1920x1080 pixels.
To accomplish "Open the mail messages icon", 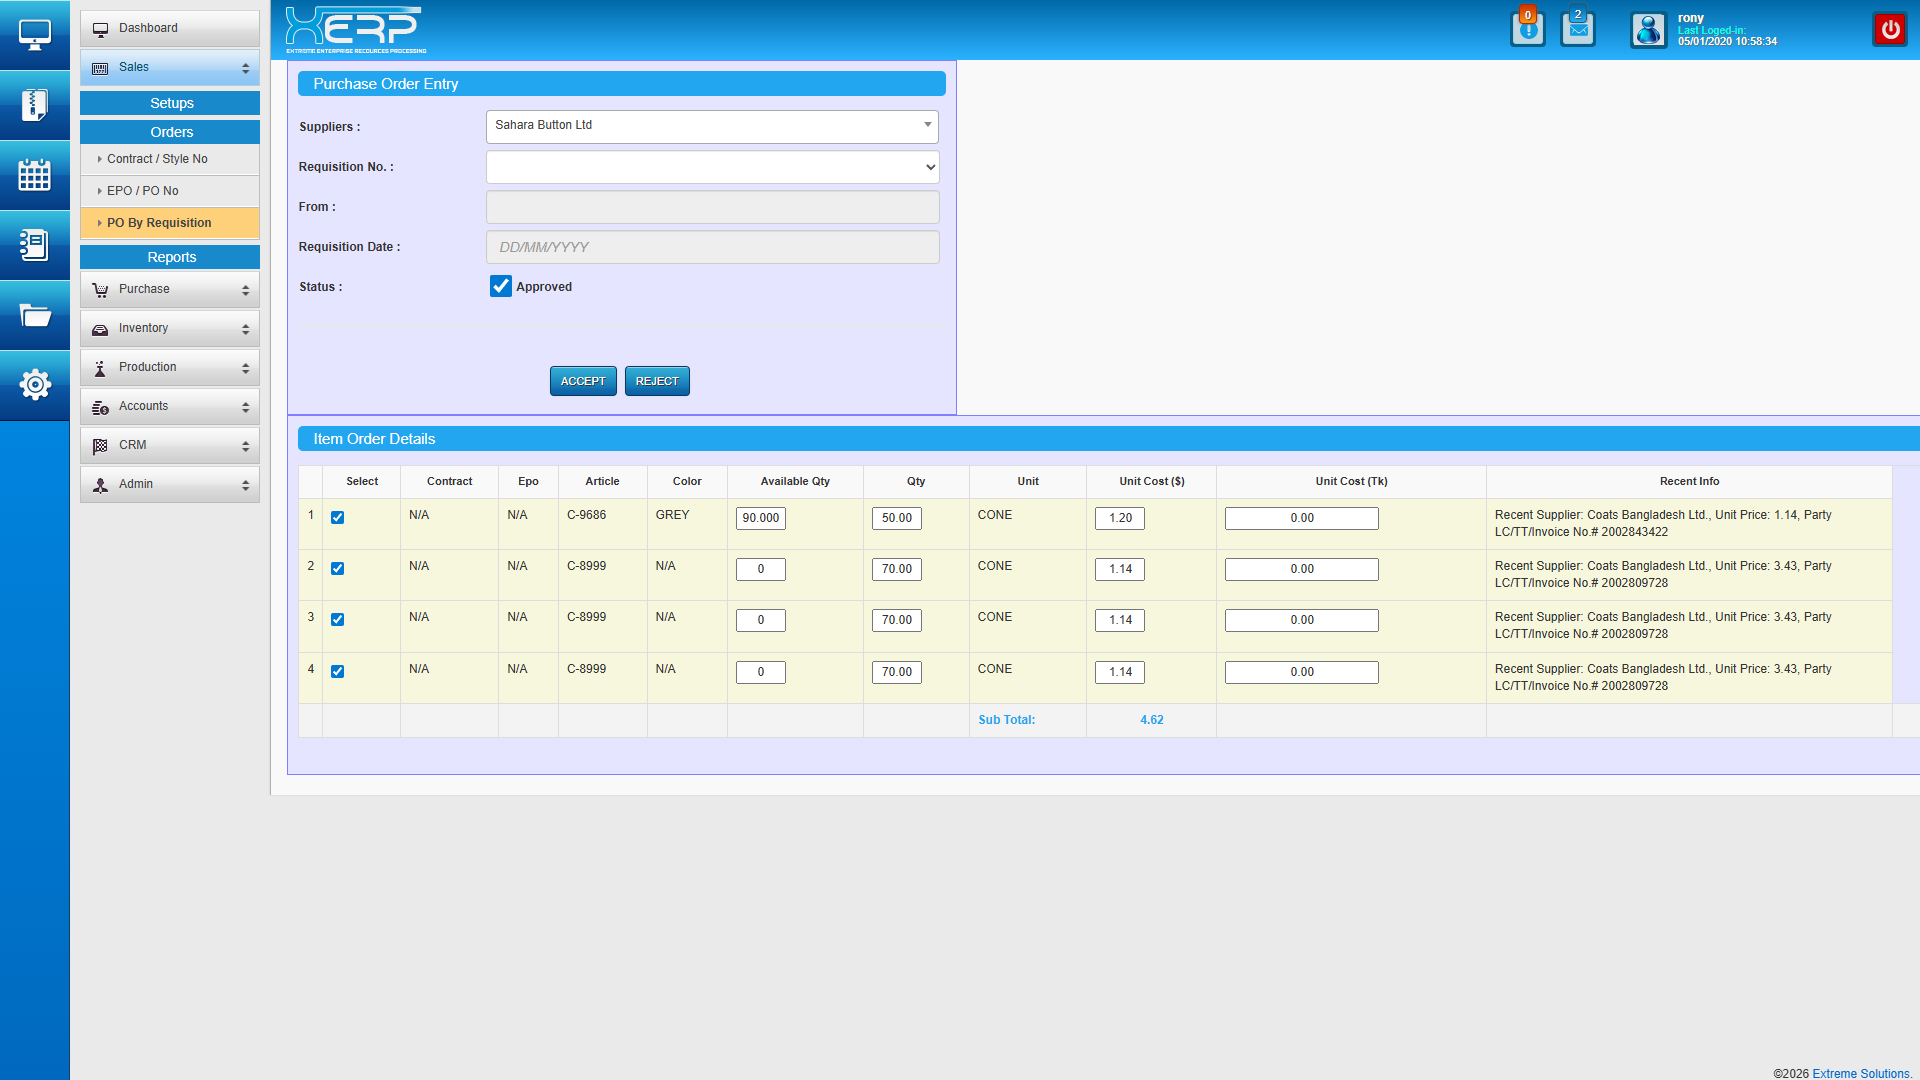I will click(x=1578, y=29).
